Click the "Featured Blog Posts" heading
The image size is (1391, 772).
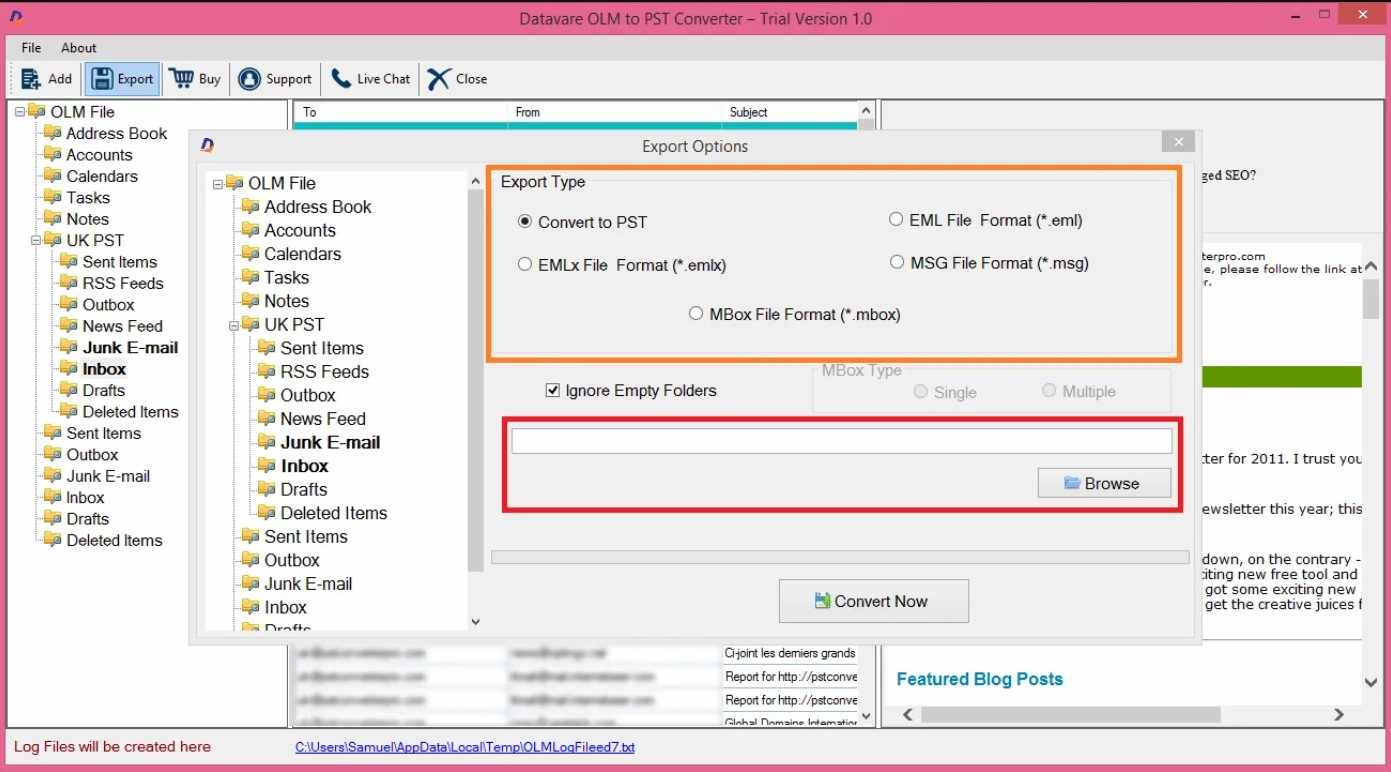[x=979, y=679]
